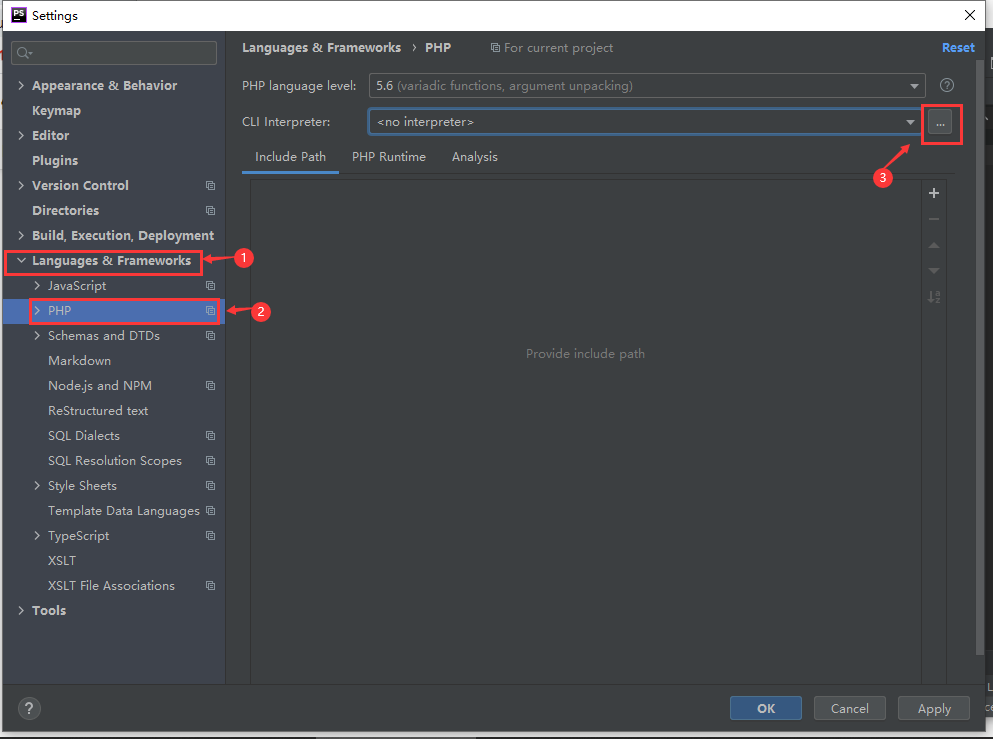Expand the JavaScript subtree chevron

click(37, 286)
